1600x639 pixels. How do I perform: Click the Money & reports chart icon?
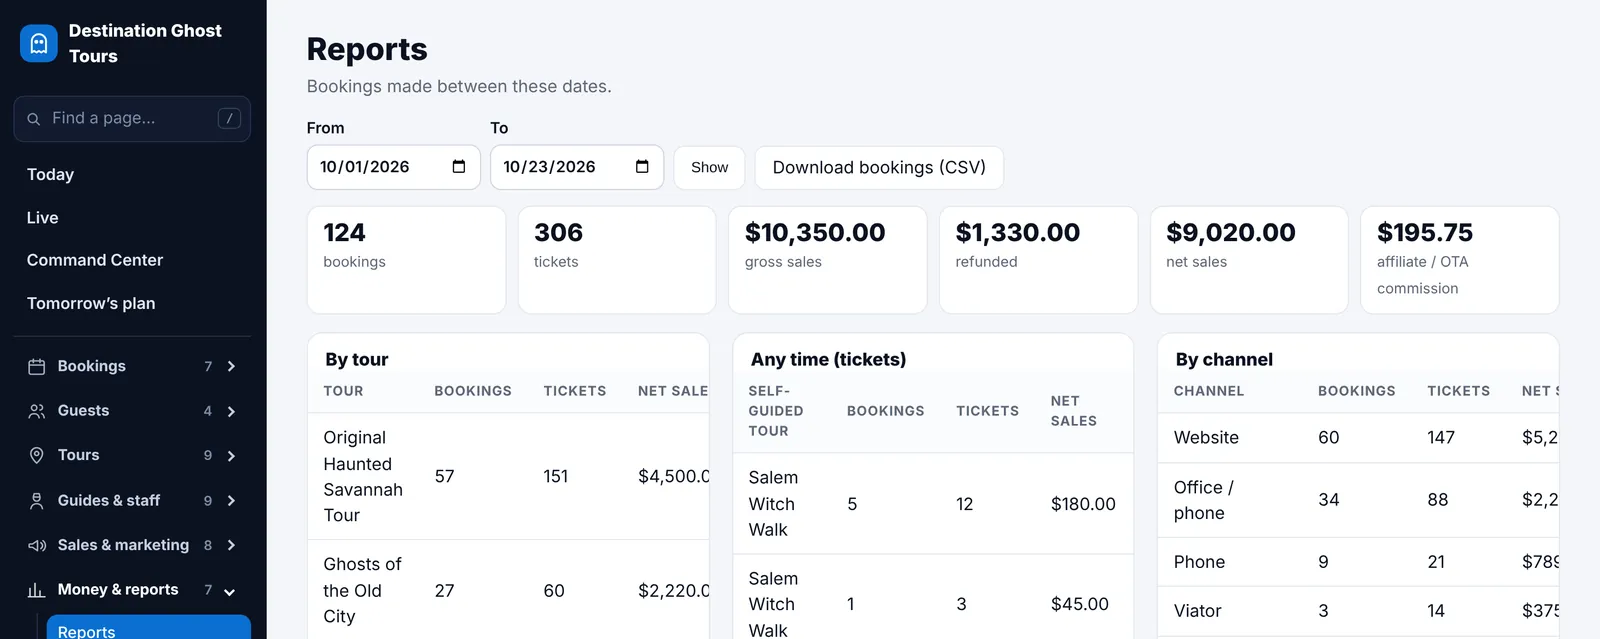(x=37, y=590)
